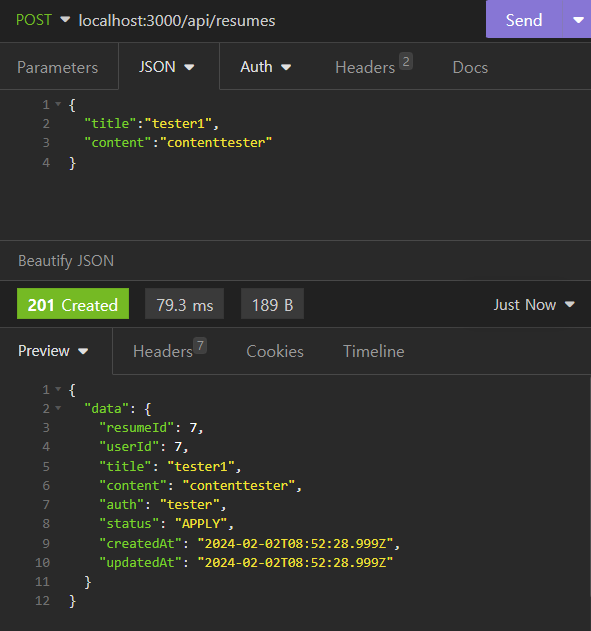The image size is (591, 631).
Task: Click the request body closing brace on line 4
Action: pyautogui.click(x=72, y=163)
